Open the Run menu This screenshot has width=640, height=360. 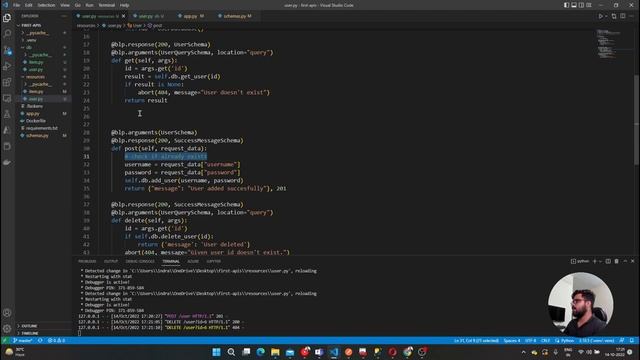(x=89, y=5)
